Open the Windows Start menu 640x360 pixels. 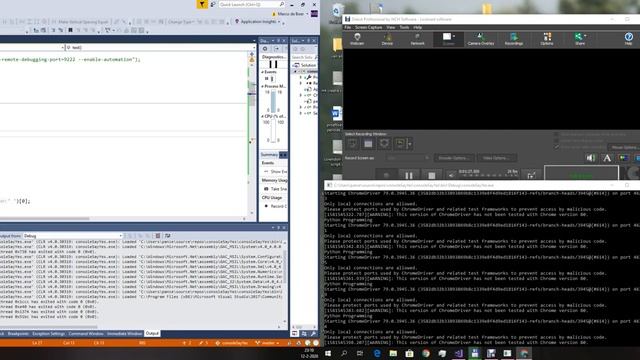(x=328, y=353)
